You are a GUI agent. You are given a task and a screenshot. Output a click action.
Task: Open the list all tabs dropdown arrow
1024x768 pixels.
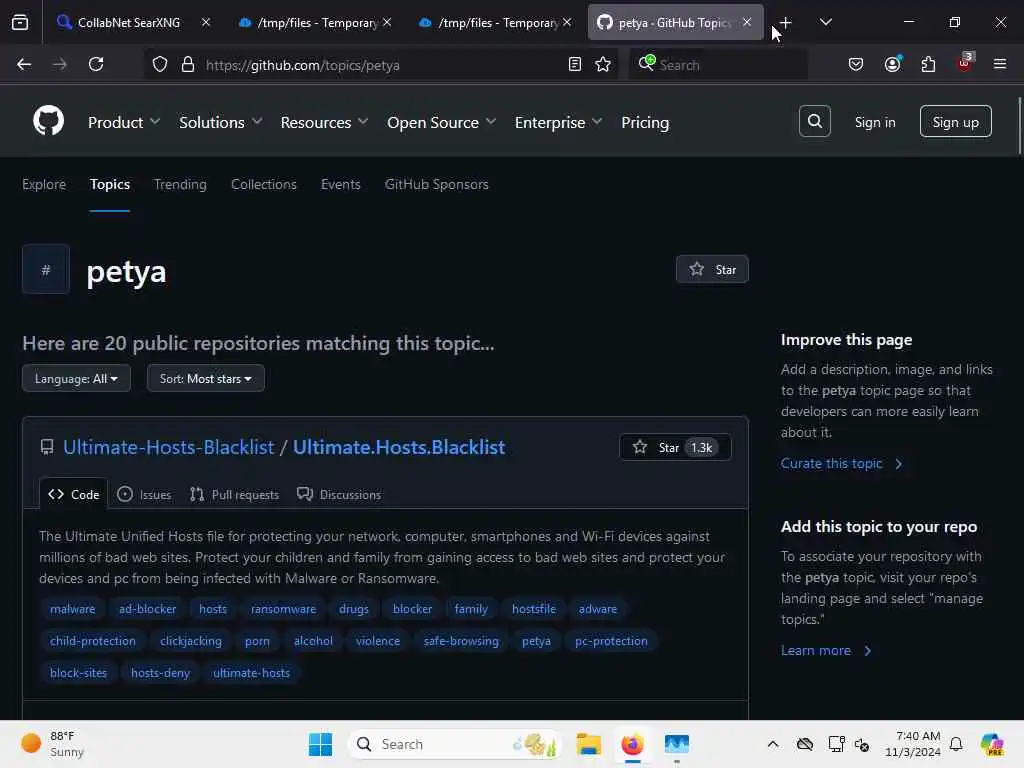coord(825,23)
